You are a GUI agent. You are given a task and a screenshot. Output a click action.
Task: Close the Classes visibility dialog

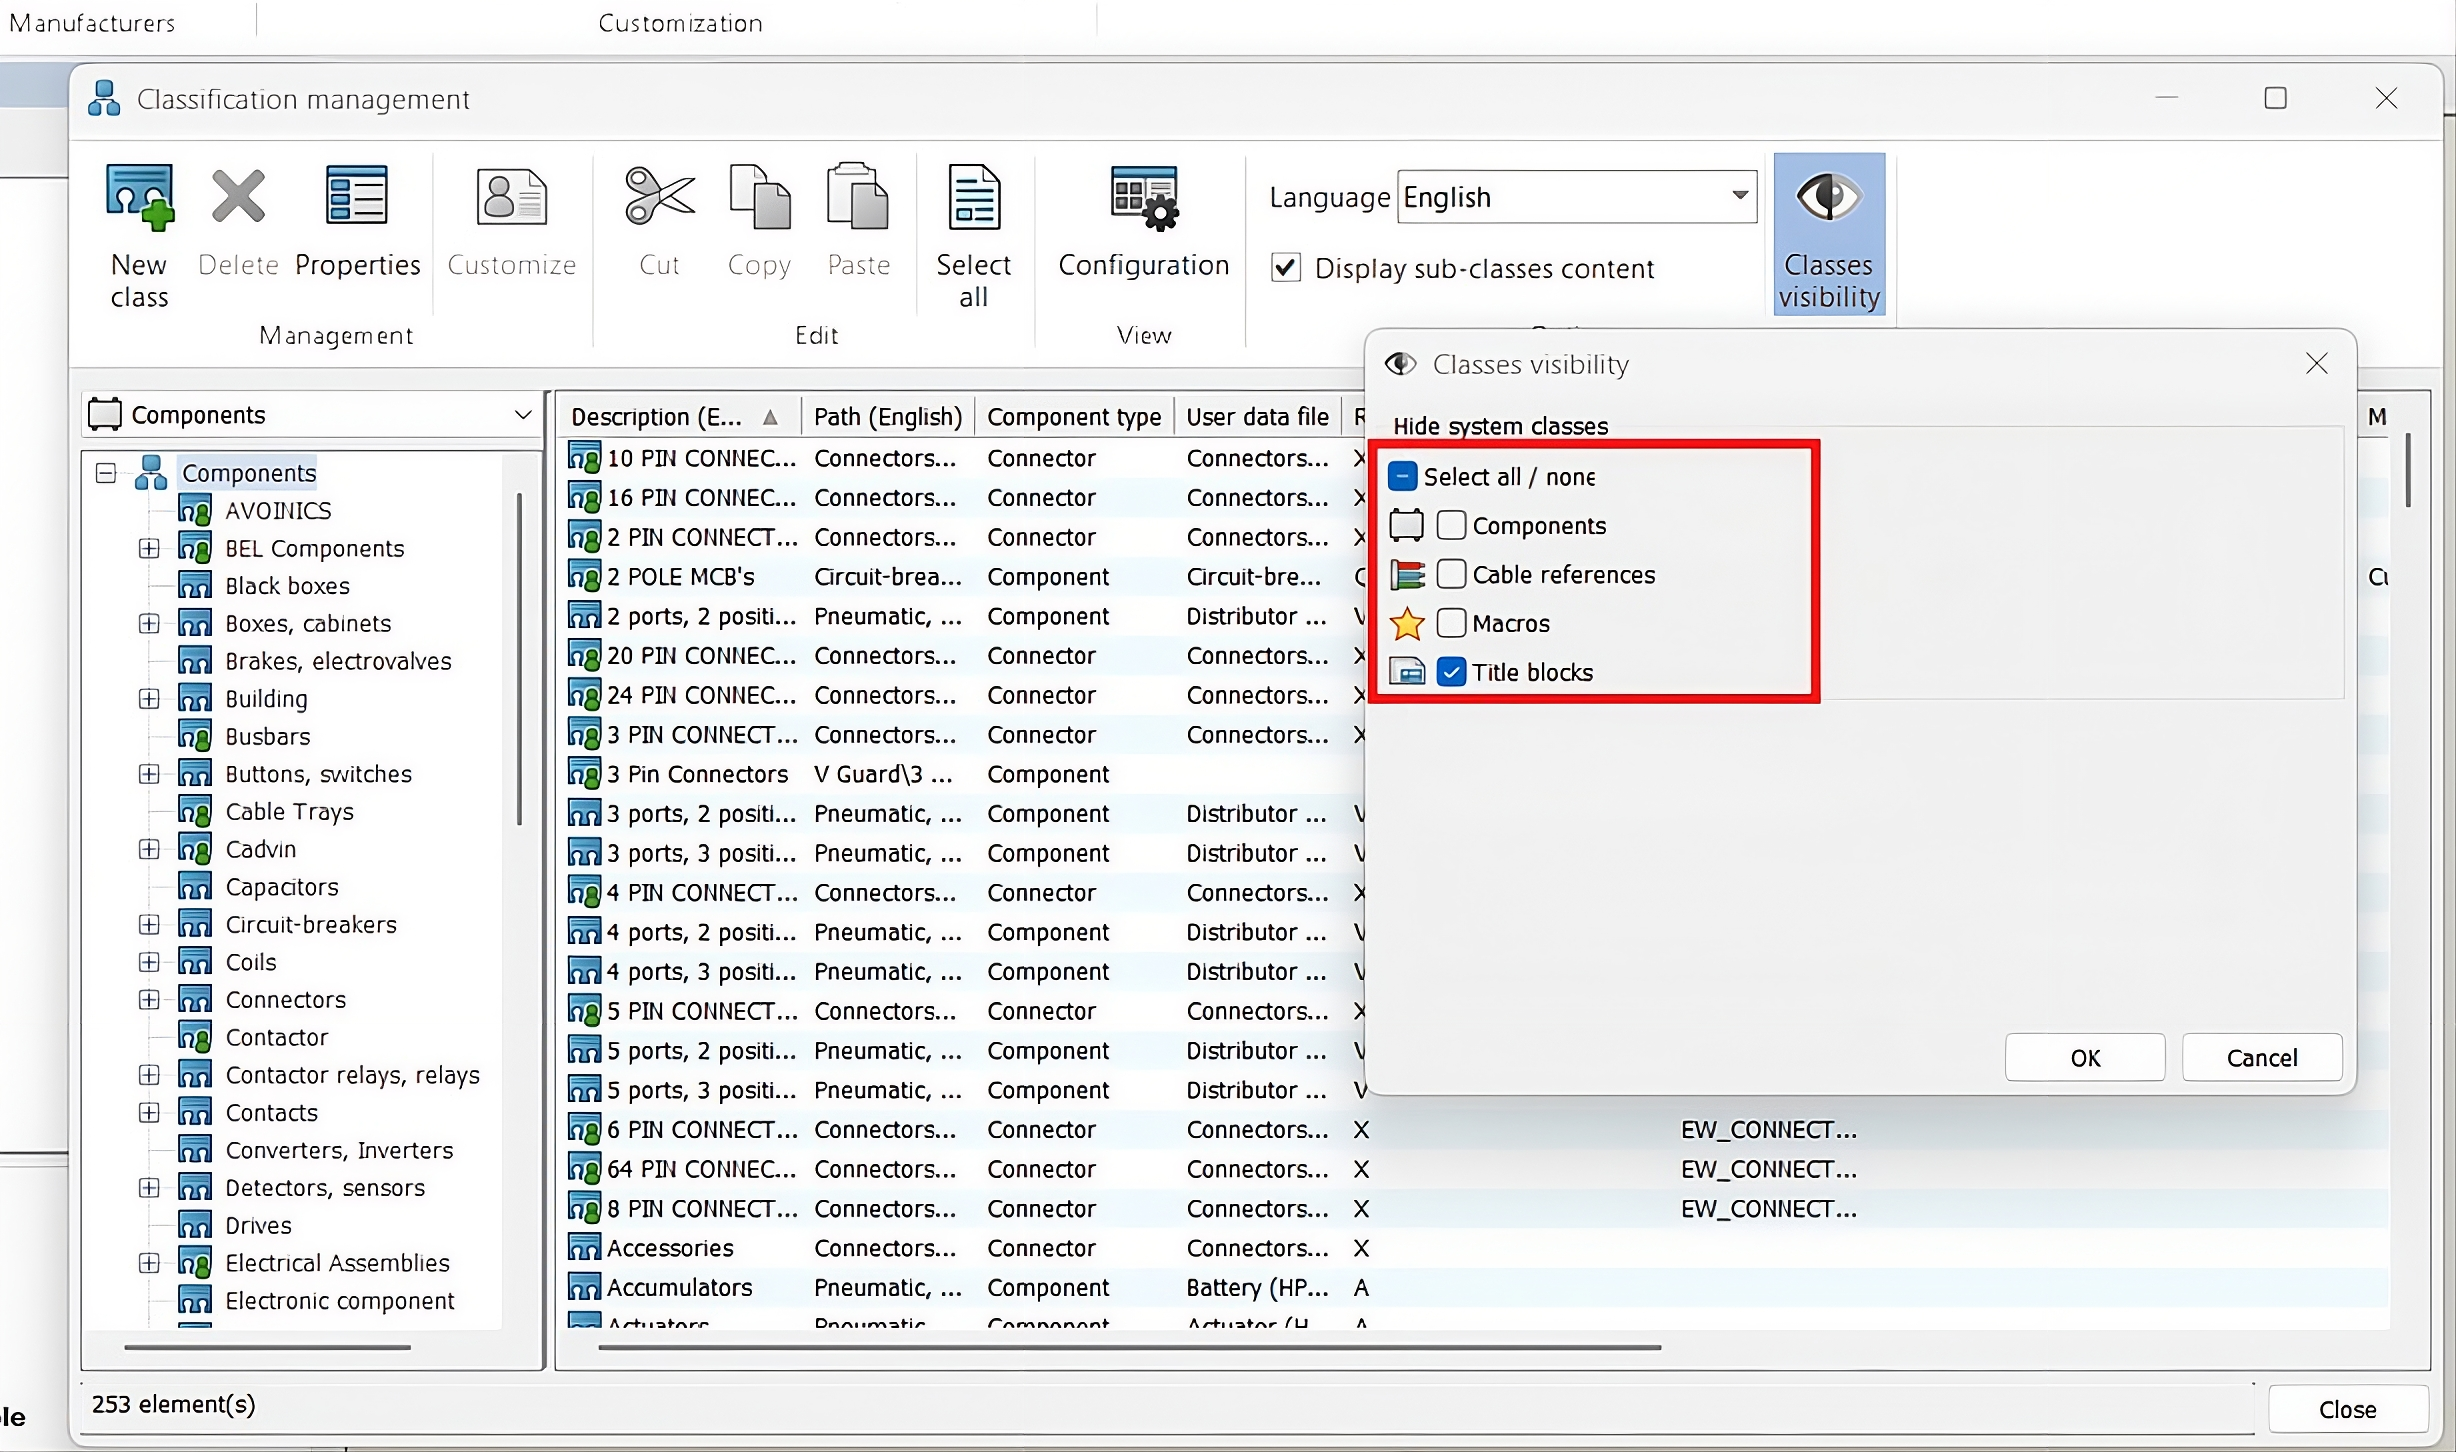point(2317,364)
